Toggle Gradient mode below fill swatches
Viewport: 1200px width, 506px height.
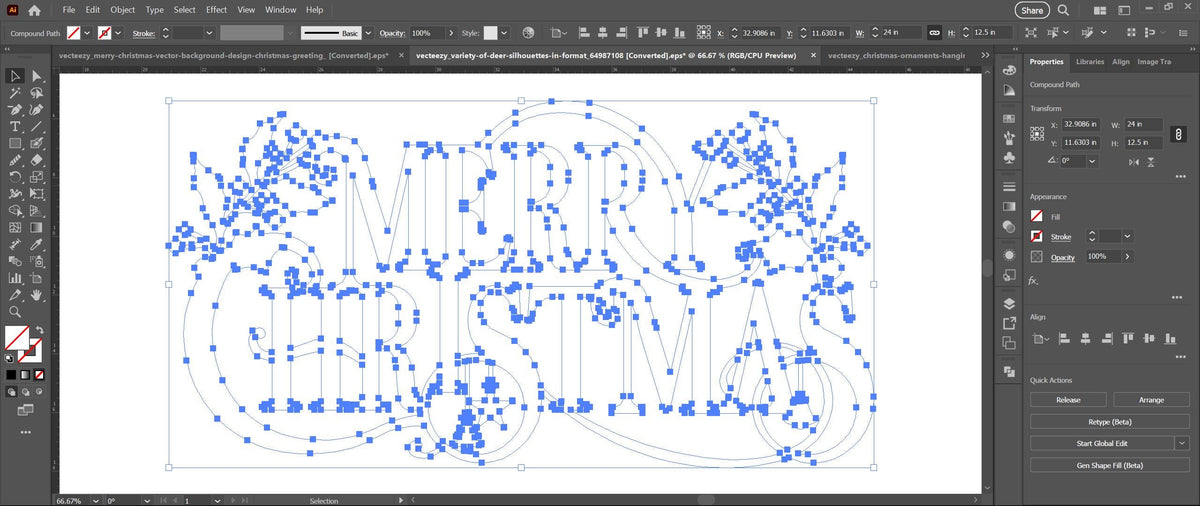click(x=25, y=374)
